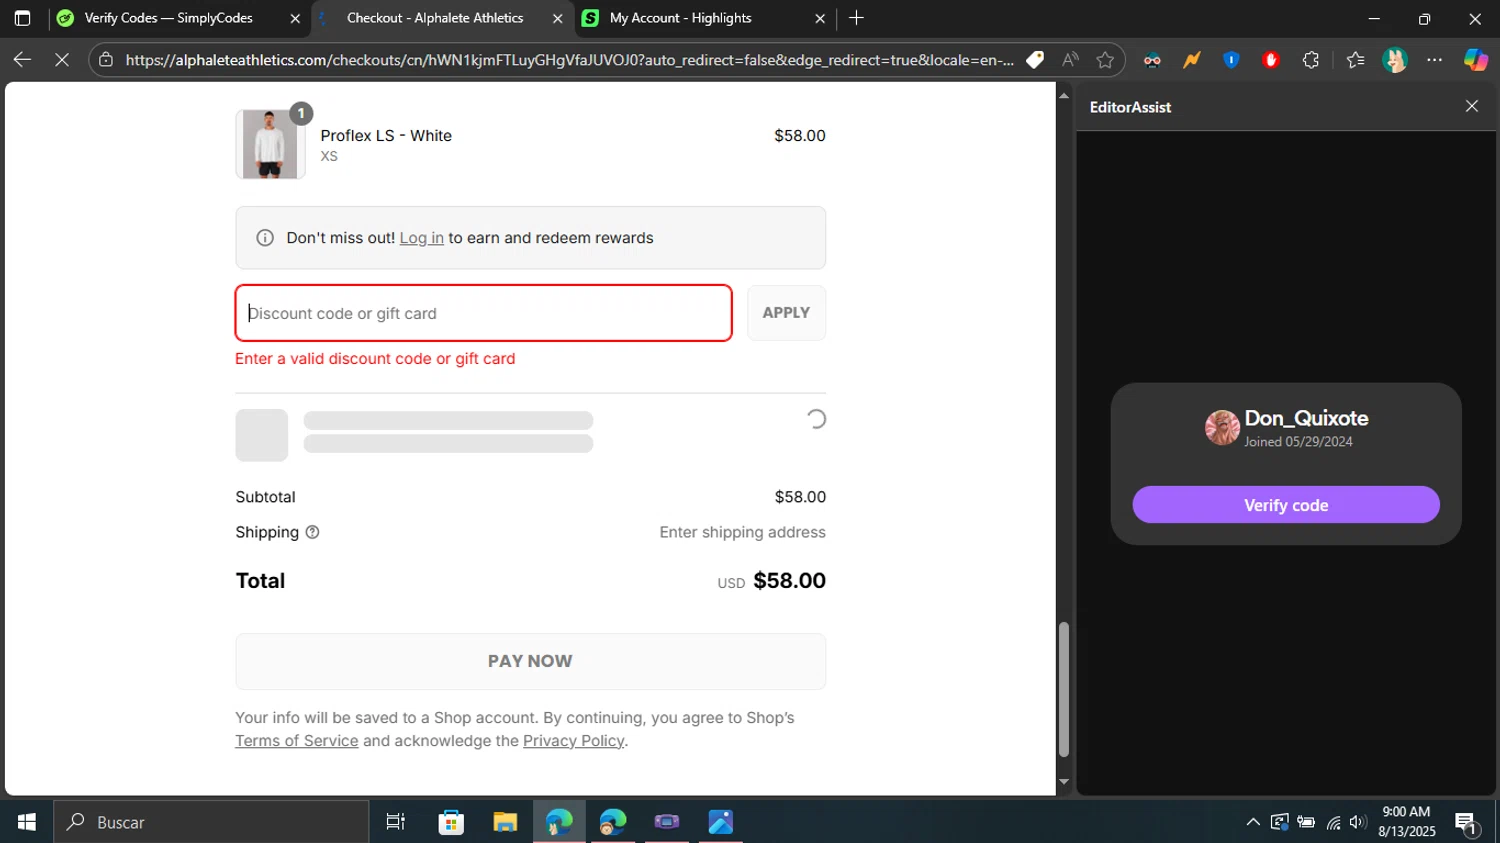Click the Log in rewards link
Viewport: 1500px width, 843px height.
422,238
